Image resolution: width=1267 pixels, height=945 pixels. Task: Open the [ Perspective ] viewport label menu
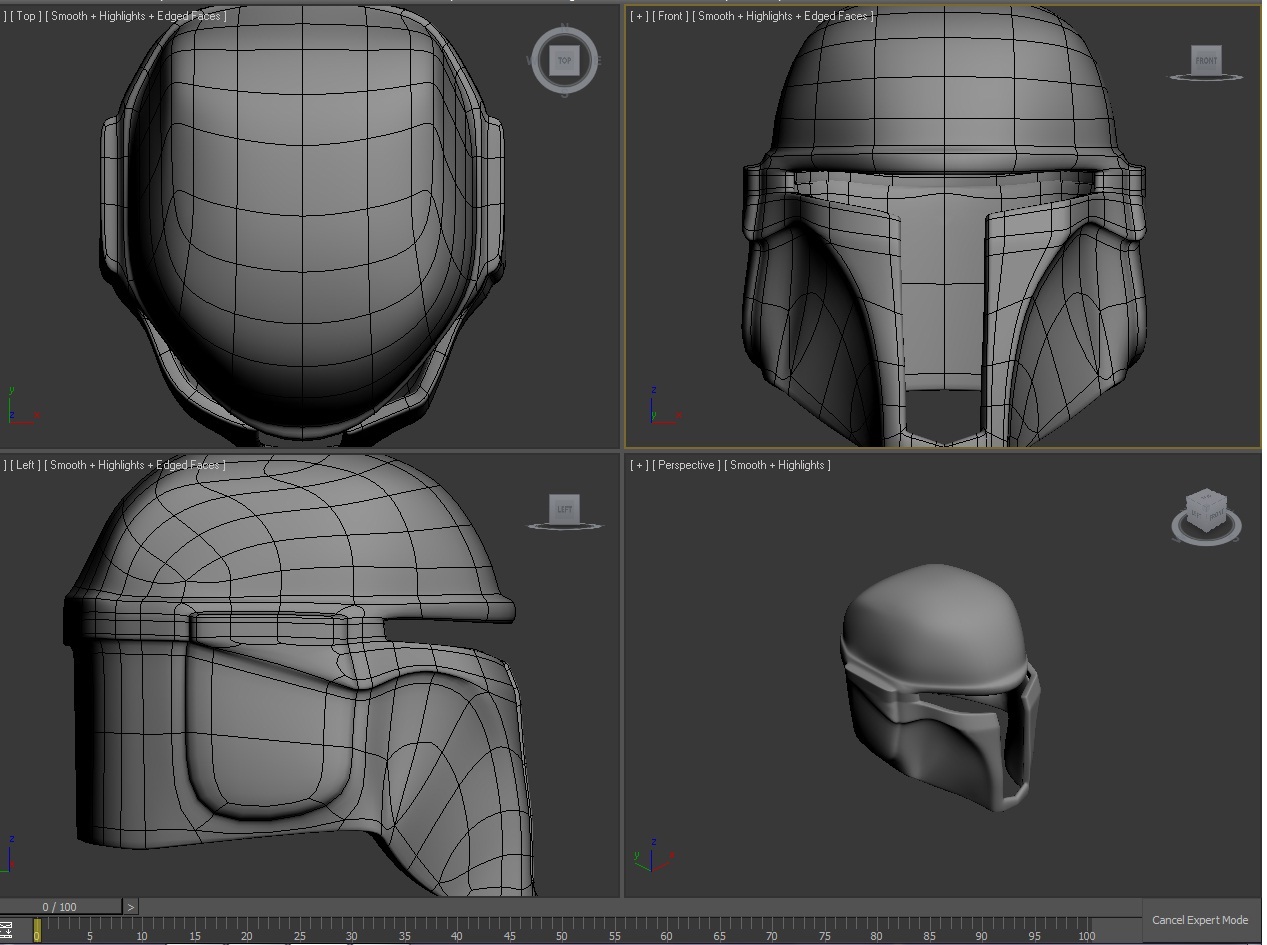click(x=686, y=465)
